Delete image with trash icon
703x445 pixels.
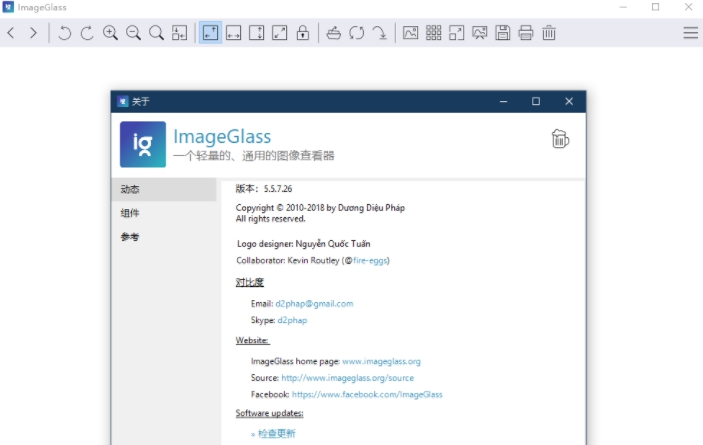(x=549, y=33)
